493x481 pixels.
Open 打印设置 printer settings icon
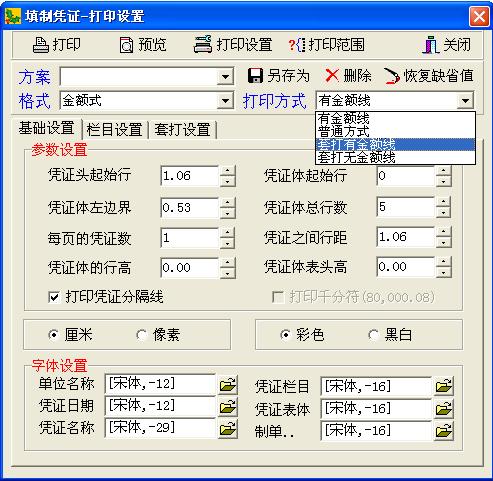coord(203,45)
